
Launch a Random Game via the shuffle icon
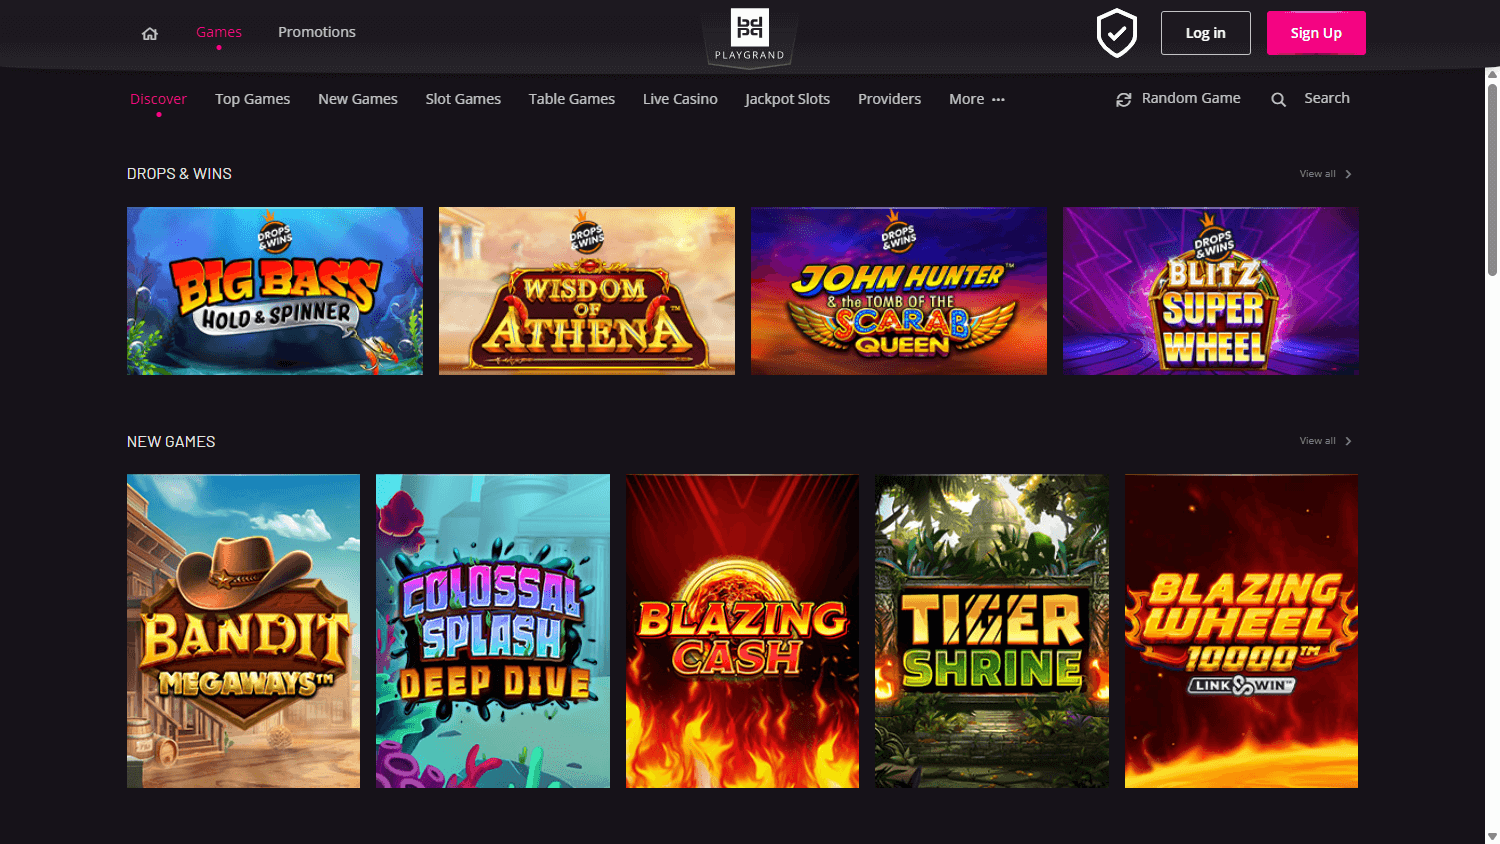click(1123, 99)
